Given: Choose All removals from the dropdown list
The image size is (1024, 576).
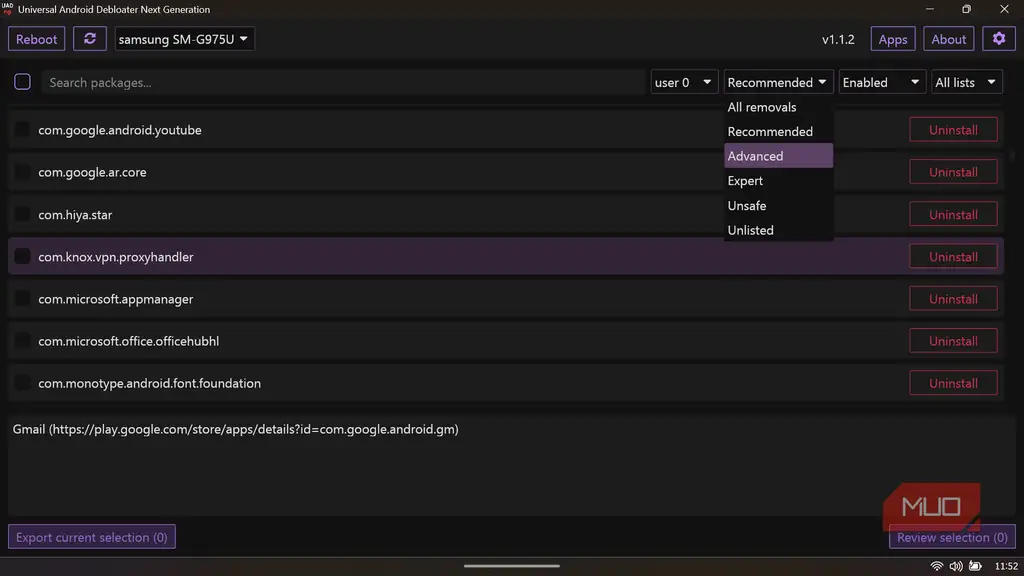Looking at the screenshot, I should coord(778,107).
